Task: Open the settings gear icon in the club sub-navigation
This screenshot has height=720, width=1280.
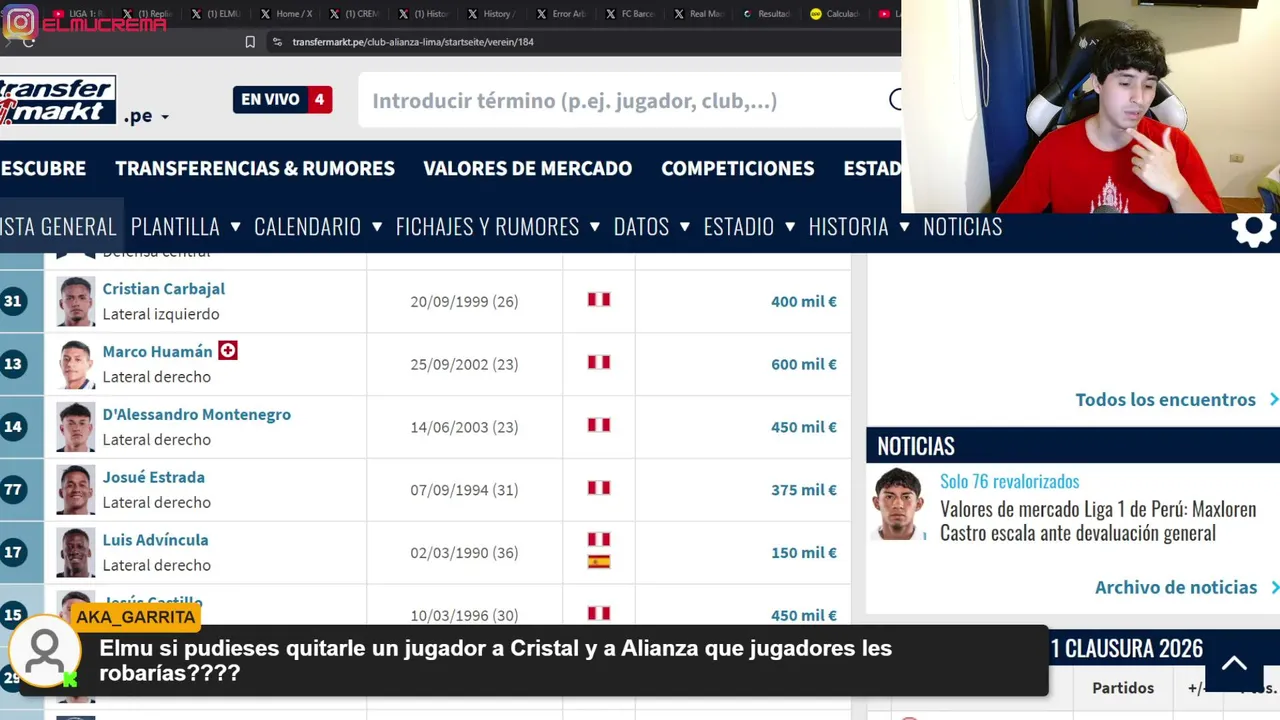Action: [x=1253, y=228]
